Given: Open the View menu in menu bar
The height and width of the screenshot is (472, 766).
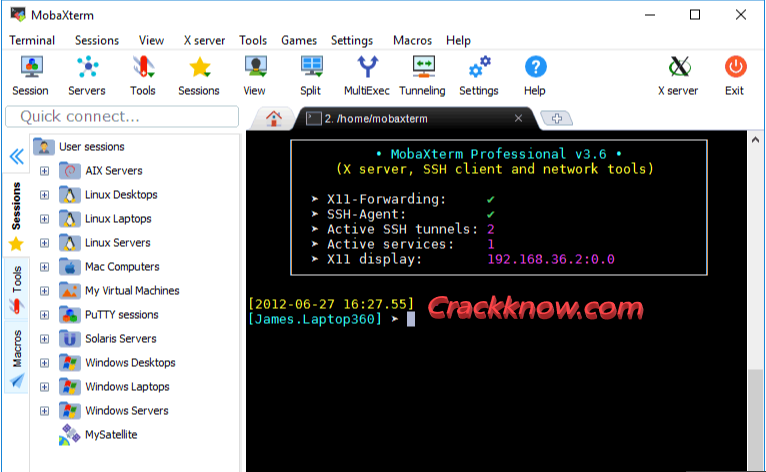Looking at the screenshot, I should click(x=151, y=40).
